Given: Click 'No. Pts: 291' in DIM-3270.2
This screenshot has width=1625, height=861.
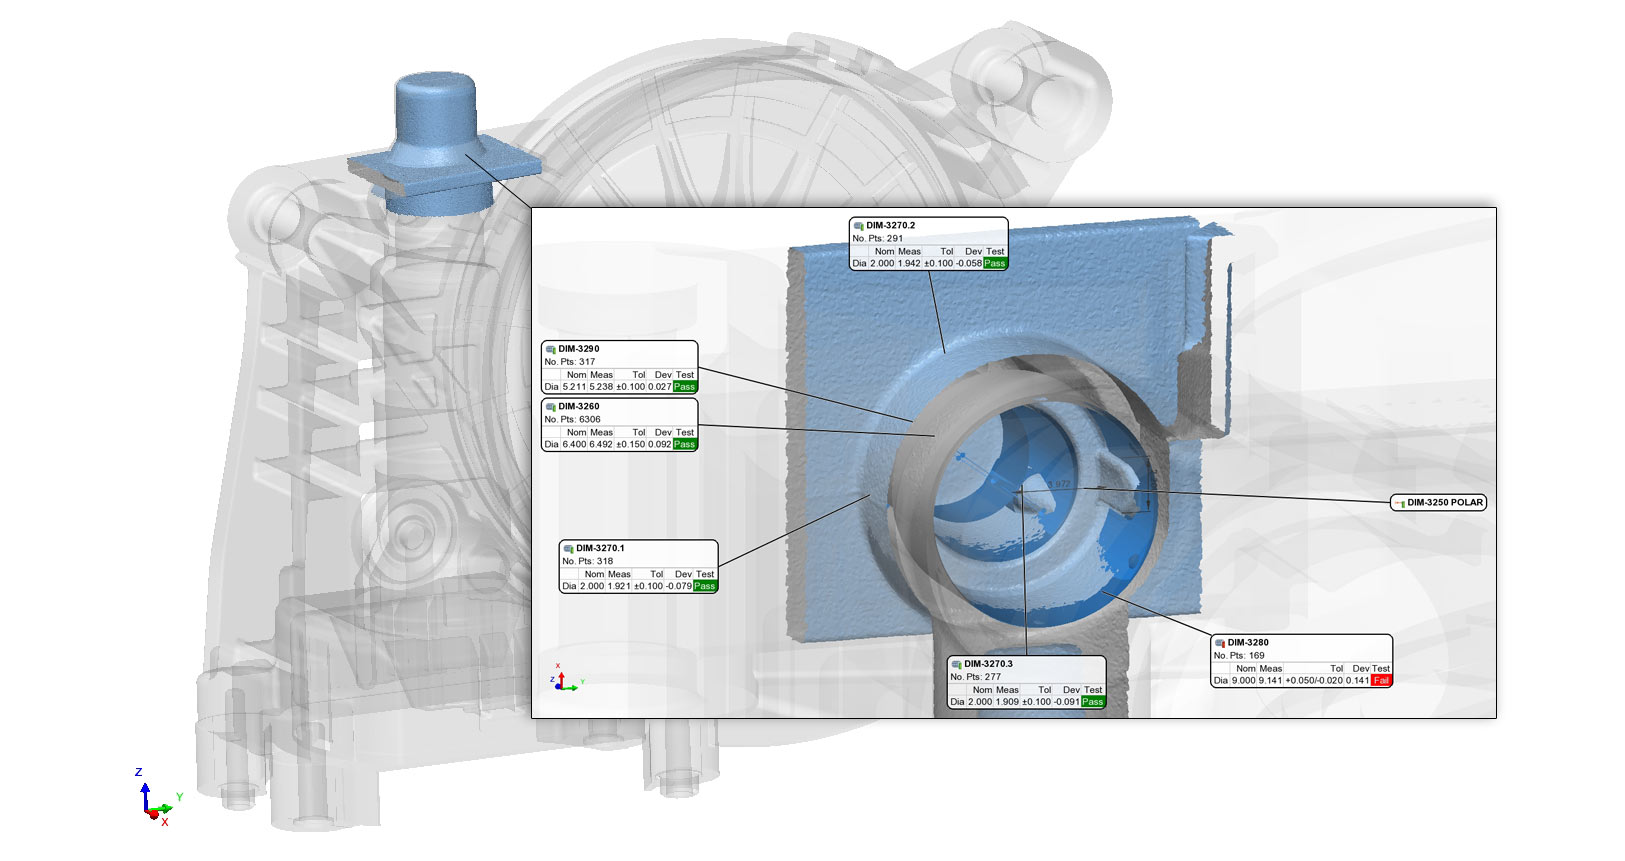Looking at the screenshot, I should point(878,238).
